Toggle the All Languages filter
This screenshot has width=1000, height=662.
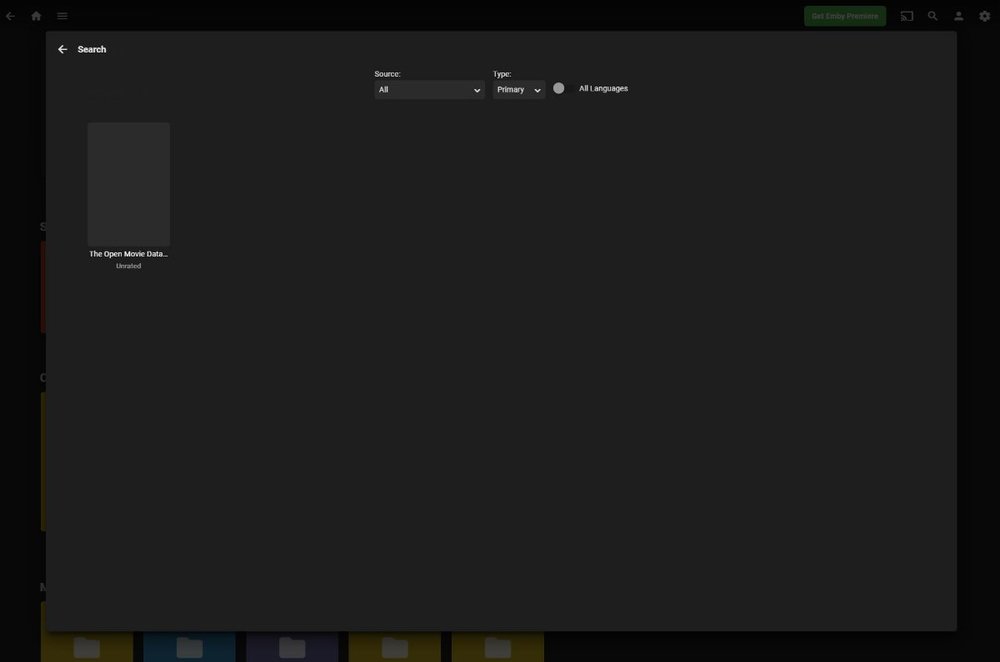pyautogui.click(x=560, y=88)
